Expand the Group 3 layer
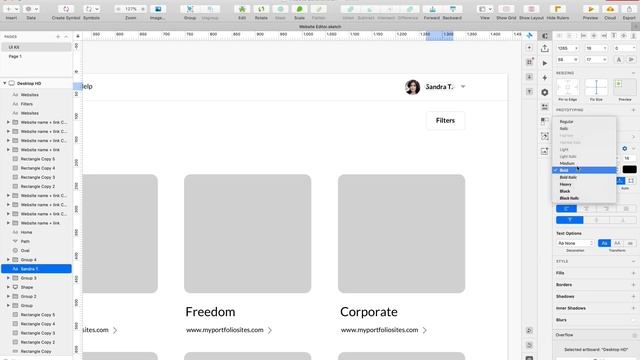The image size is (640, 360). [8, 278]
